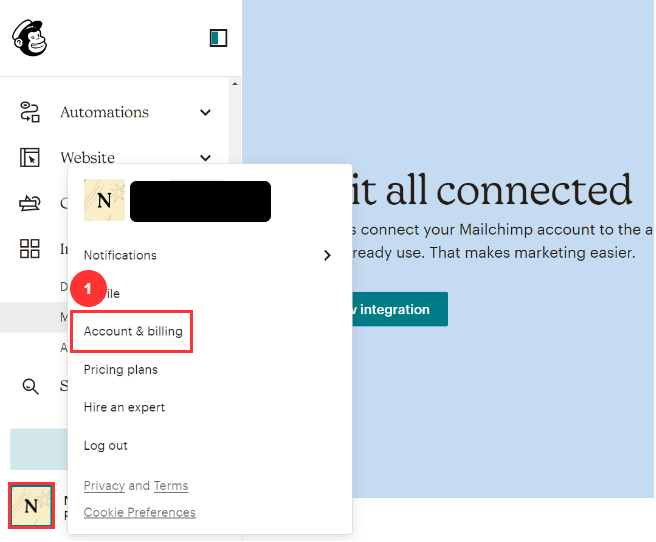Image resolution: width=656 pixels, height=542 pixels.
Task: Click the Website cursor-window icon
Action: (x=30, y=157)
